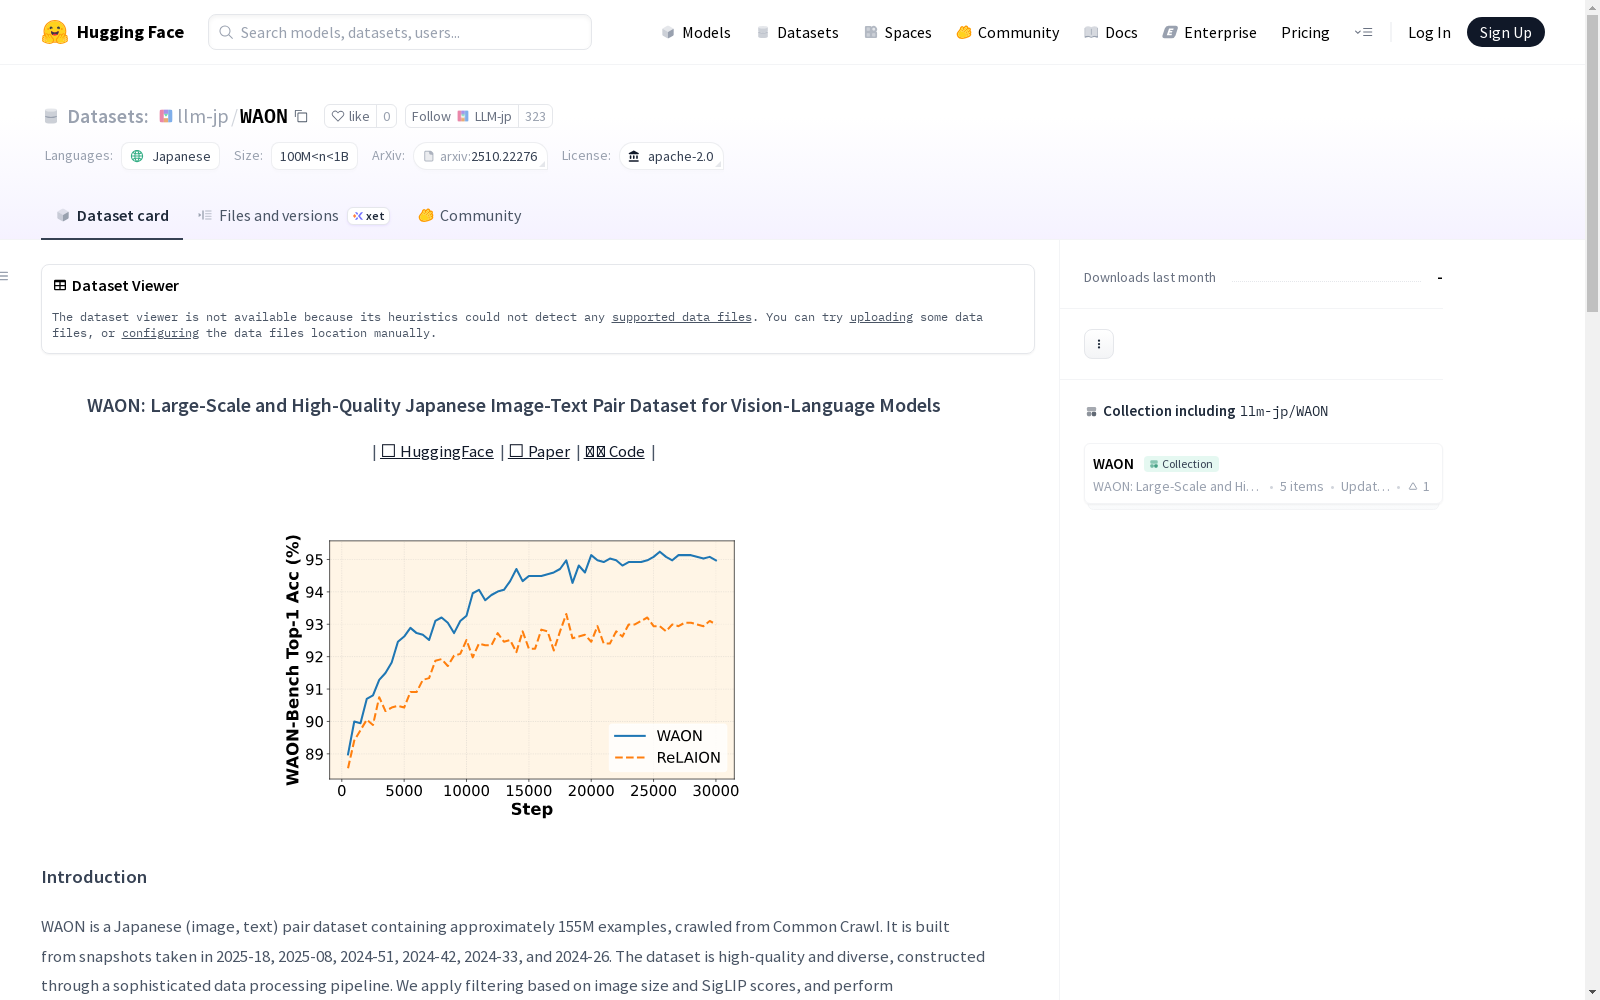Open the apache-2.0 license tag

[x=671, y=156]
